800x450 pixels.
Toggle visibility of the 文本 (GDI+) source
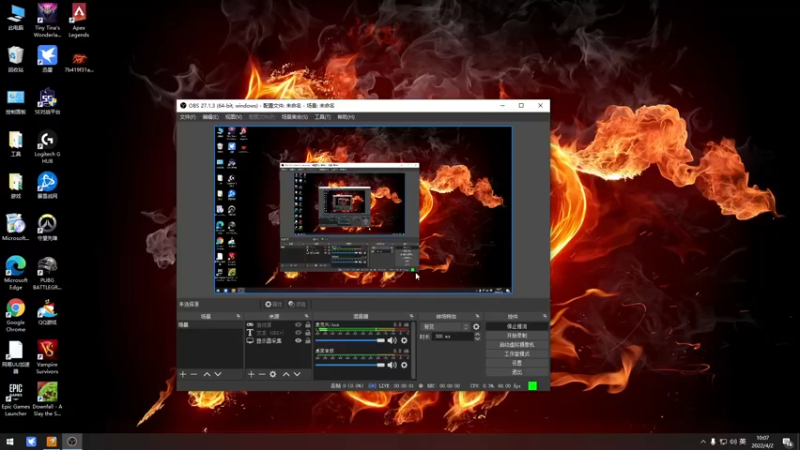(298, 333)
